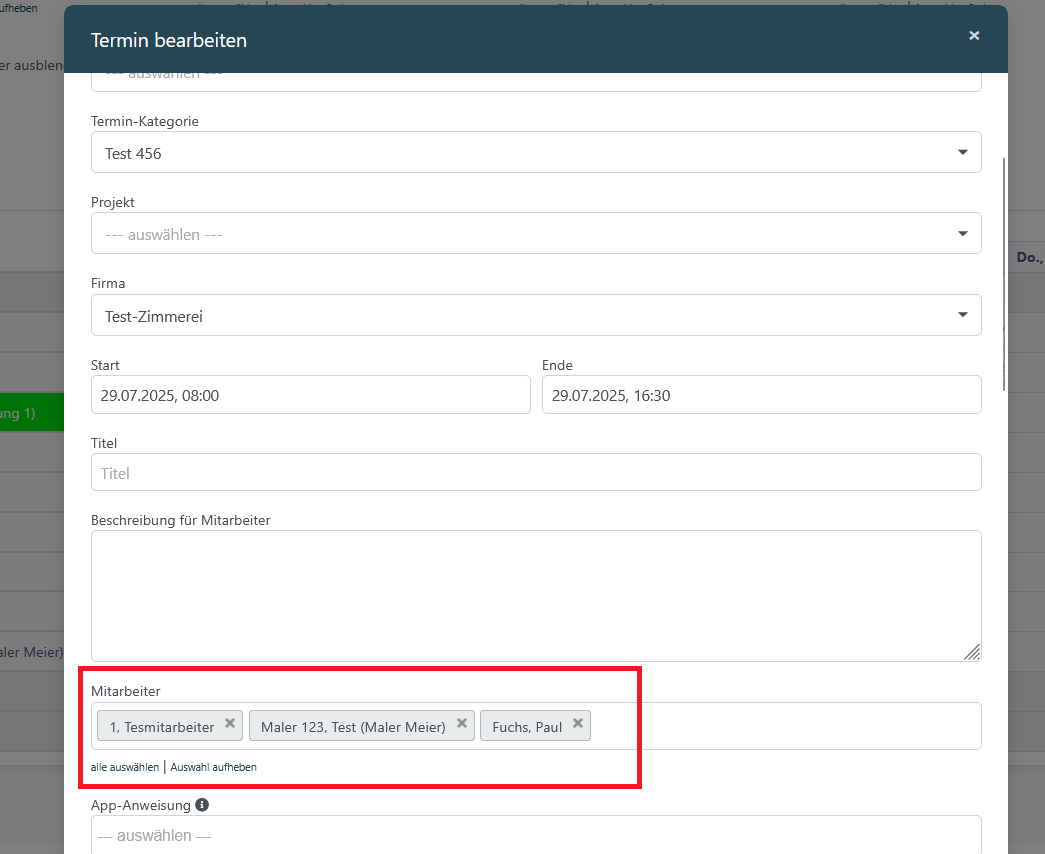
Task: Remove Maler 123, Test (Maler Meier) tag
Action: tap(461, 723)
